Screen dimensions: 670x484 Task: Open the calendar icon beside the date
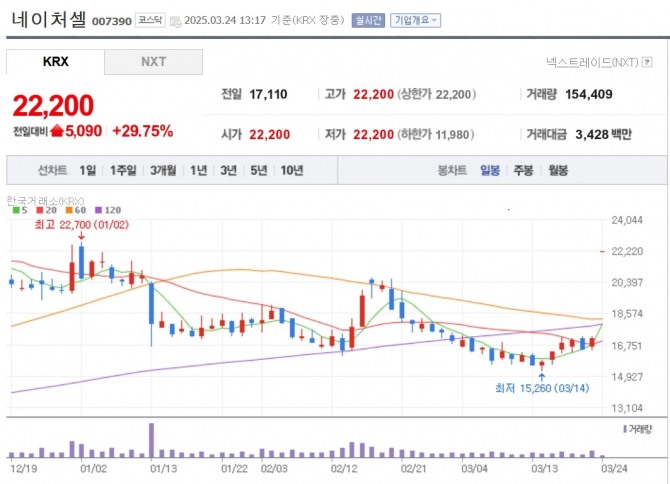click(x=176, y=21)
